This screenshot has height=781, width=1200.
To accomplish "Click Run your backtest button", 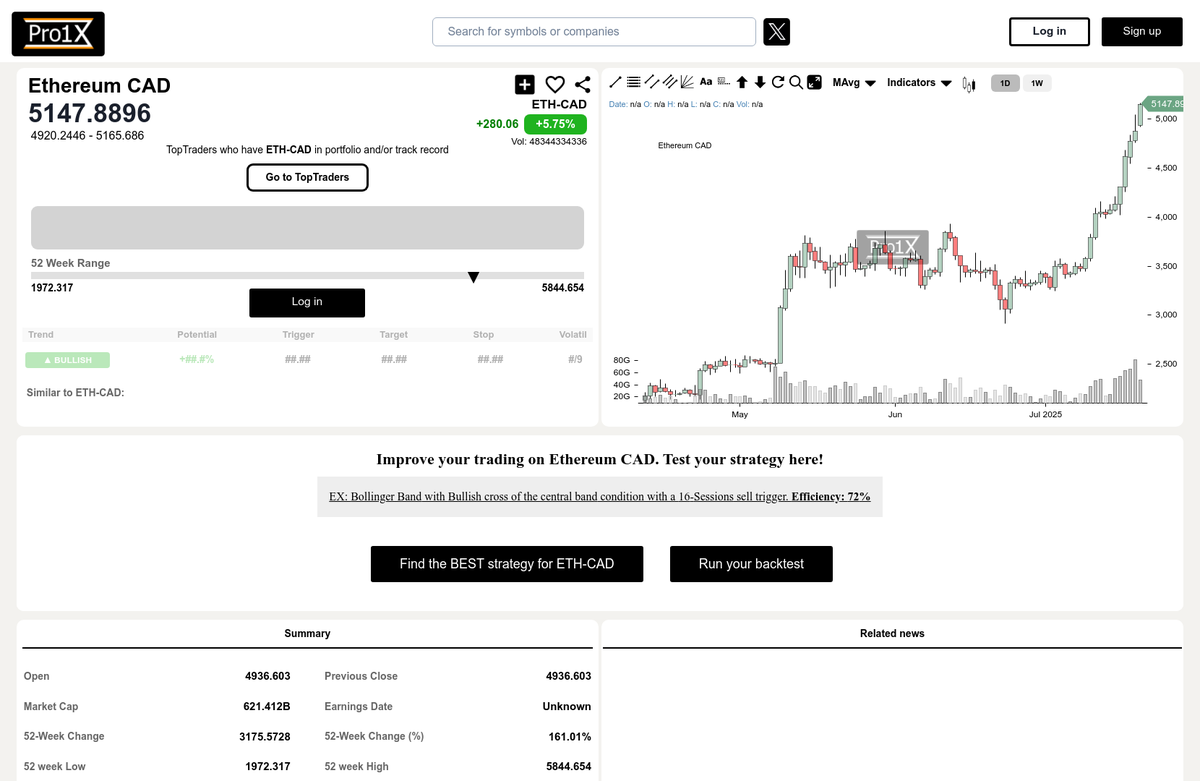I will click(751, 564).
